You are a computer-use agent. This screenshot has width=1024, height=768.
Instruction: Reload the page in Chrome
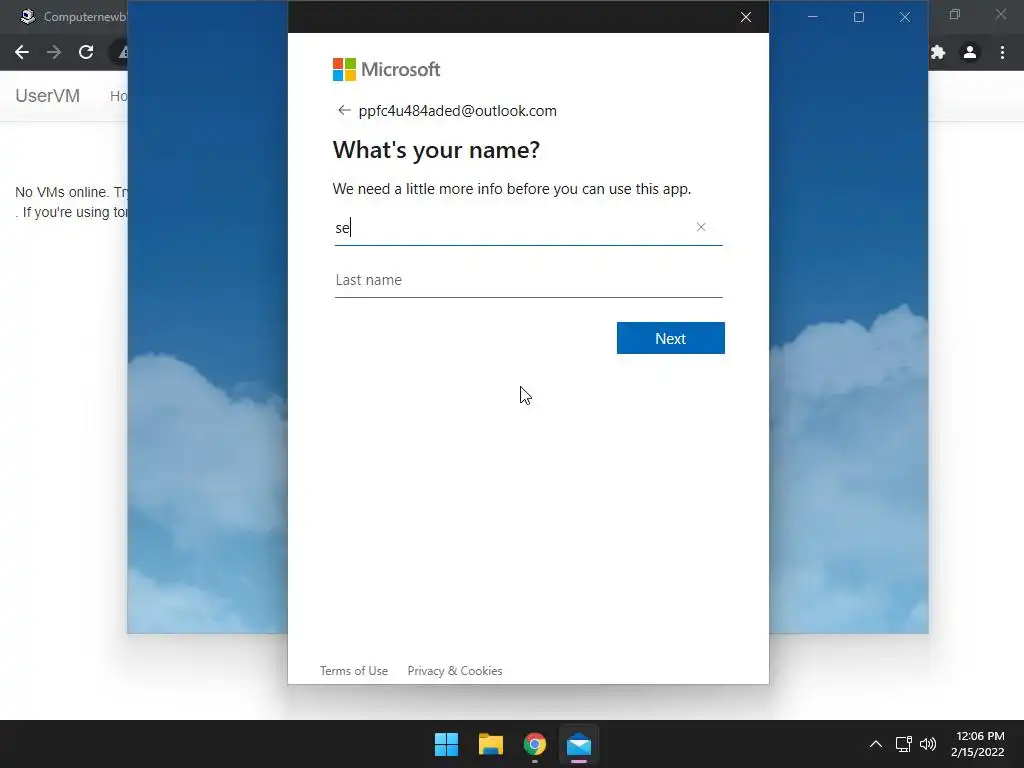(86, 52)
